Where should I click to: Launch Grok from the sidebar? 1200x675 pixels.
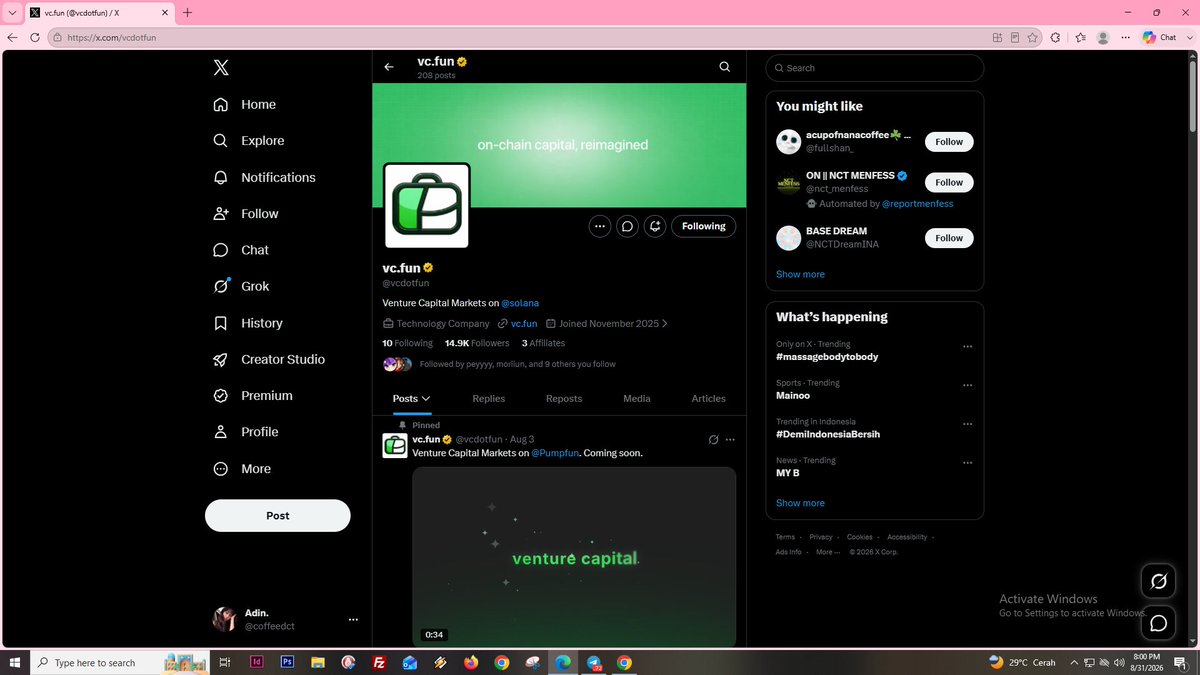(x=241, y=286)
